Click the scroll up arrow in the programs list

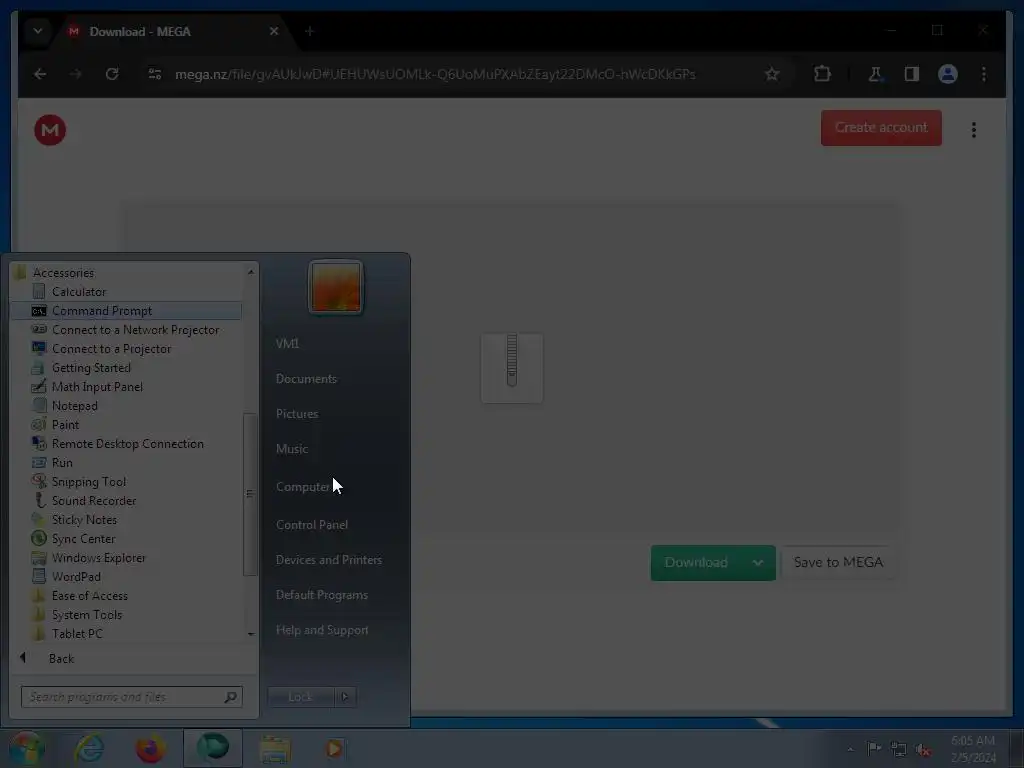click(251, 272)
